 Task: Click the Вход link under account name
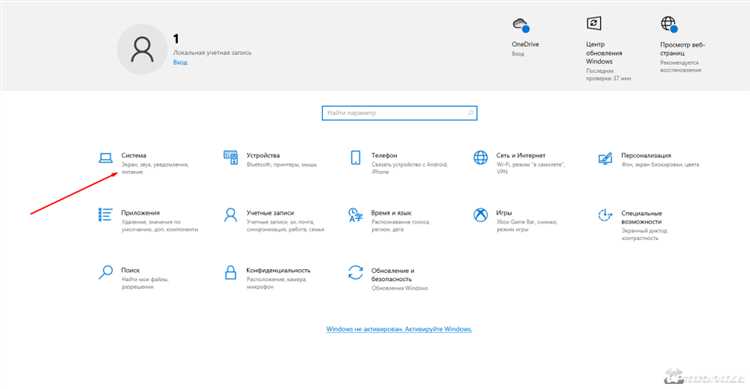pos(180,62)
